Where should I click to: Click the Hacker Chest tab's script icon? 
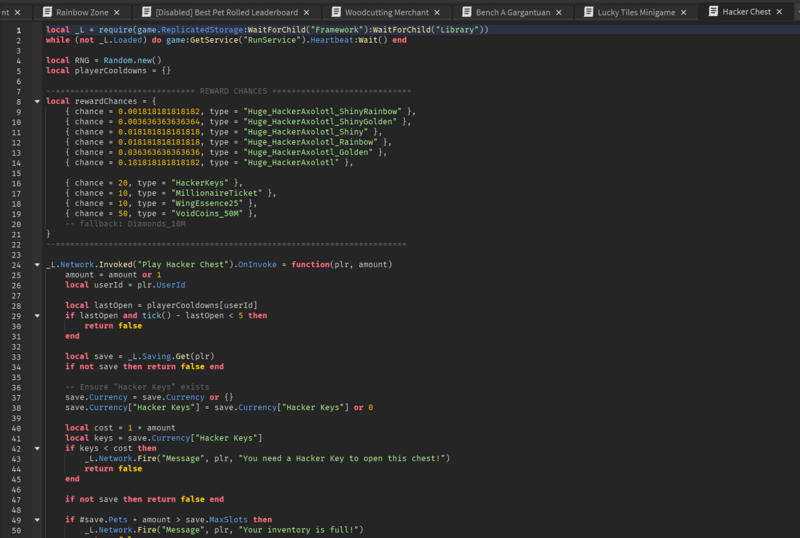(x=714, y=12)
